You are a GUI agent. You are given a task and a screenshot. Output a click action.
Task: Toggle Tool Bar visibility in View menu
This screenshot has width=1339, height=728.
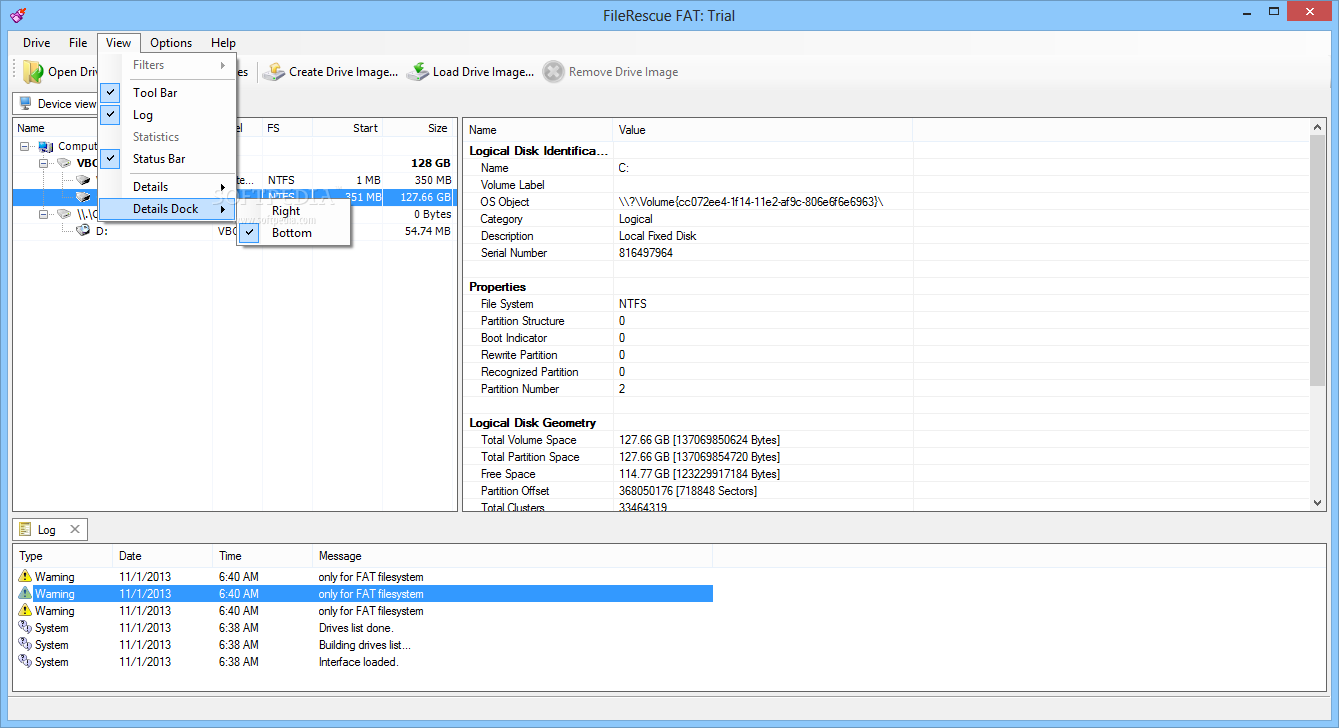coord(167,93)
